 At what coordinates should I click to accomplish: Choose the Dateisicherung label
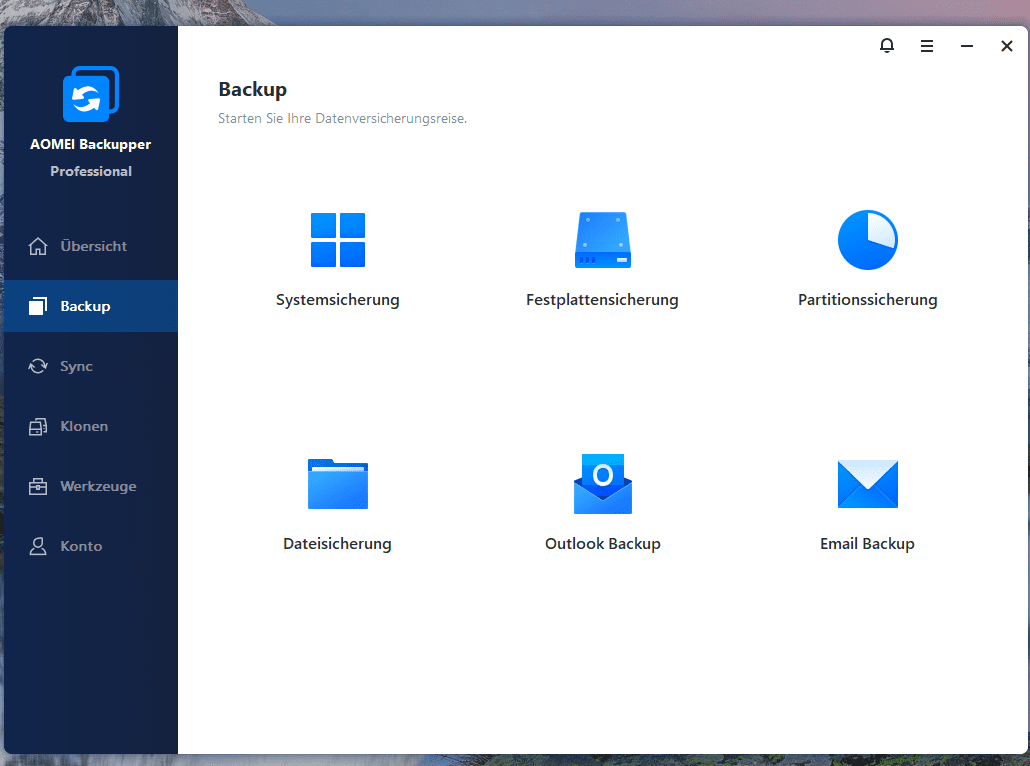click(338, 544)
